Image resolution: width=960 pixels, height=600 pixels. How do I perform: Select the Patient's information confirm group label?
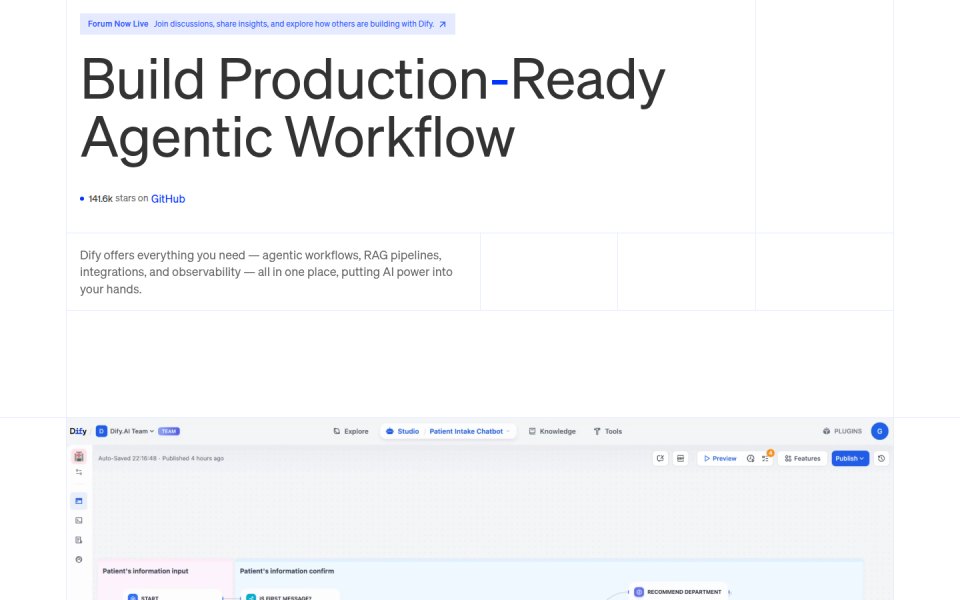(287, 571)
